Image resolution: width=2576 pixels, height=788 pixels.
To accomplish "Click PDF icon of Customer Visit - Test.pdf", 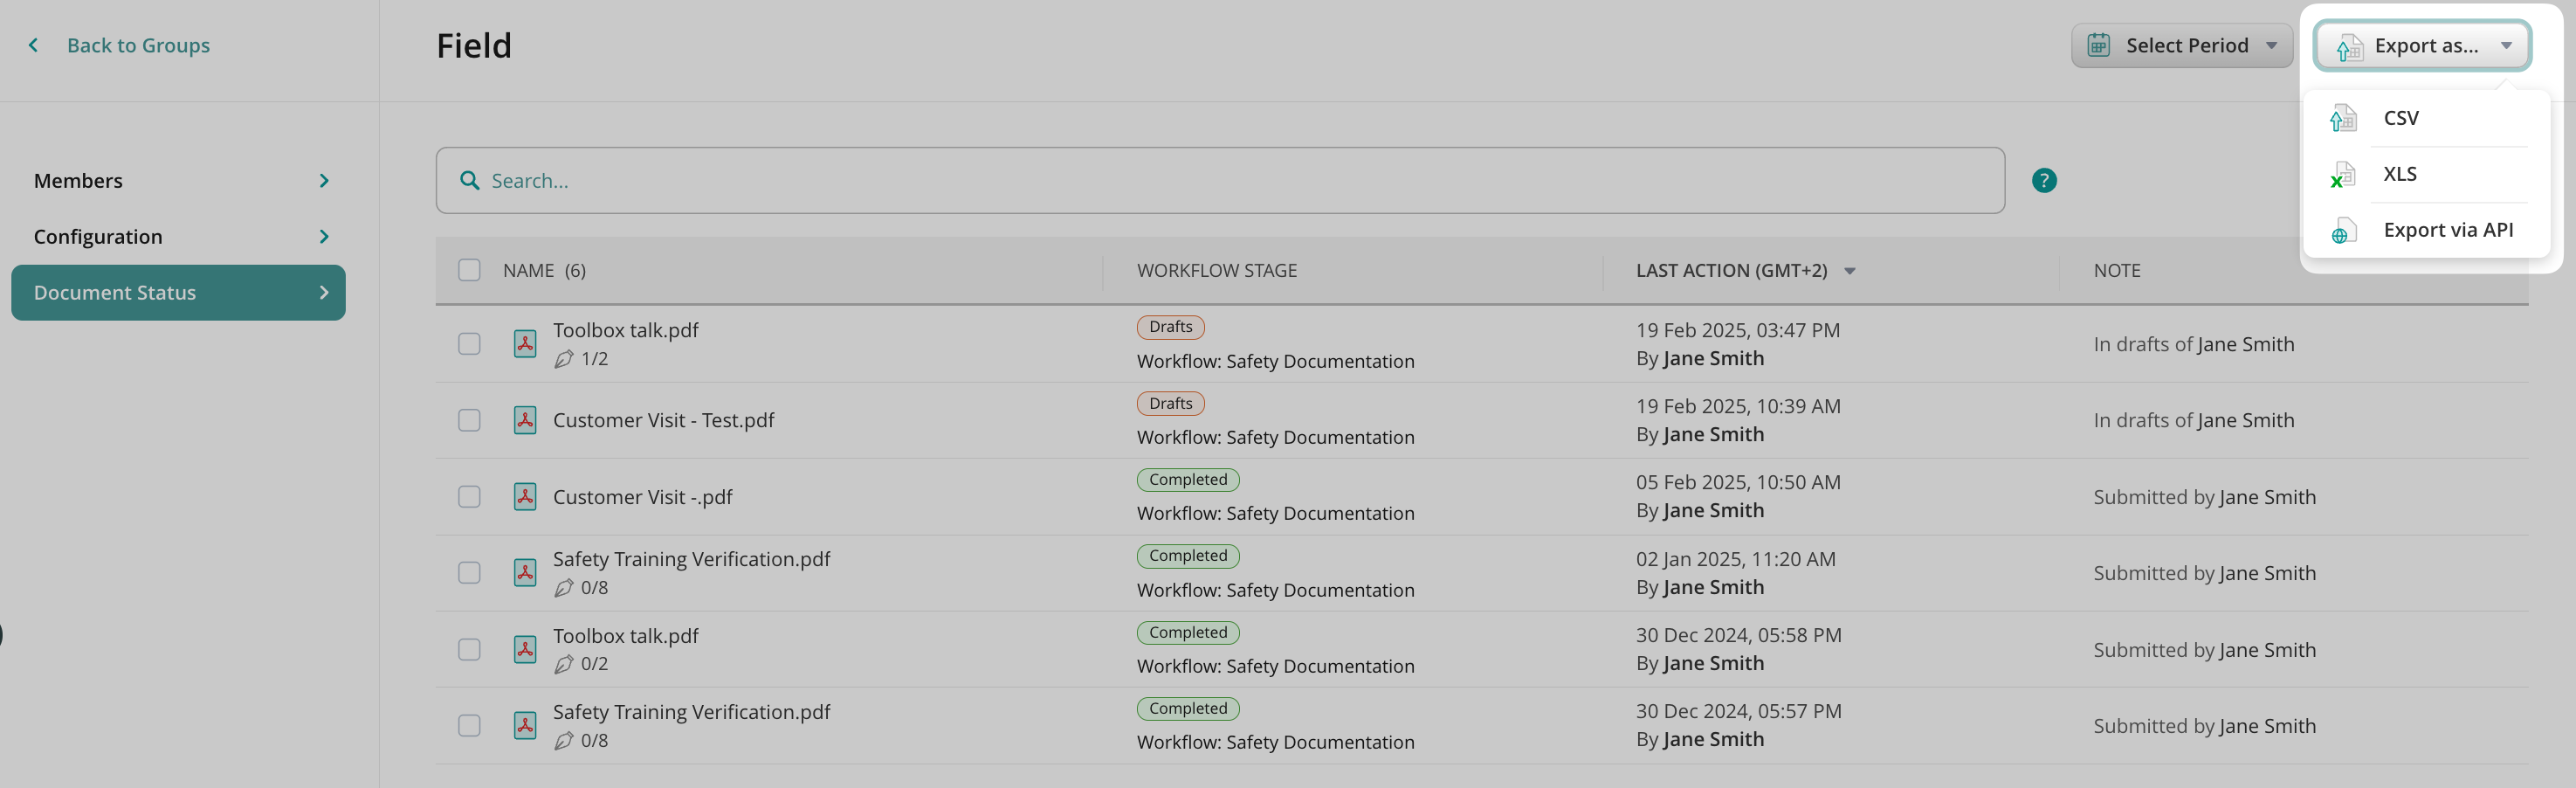I will pyautogui.click(x=525, y=420).
